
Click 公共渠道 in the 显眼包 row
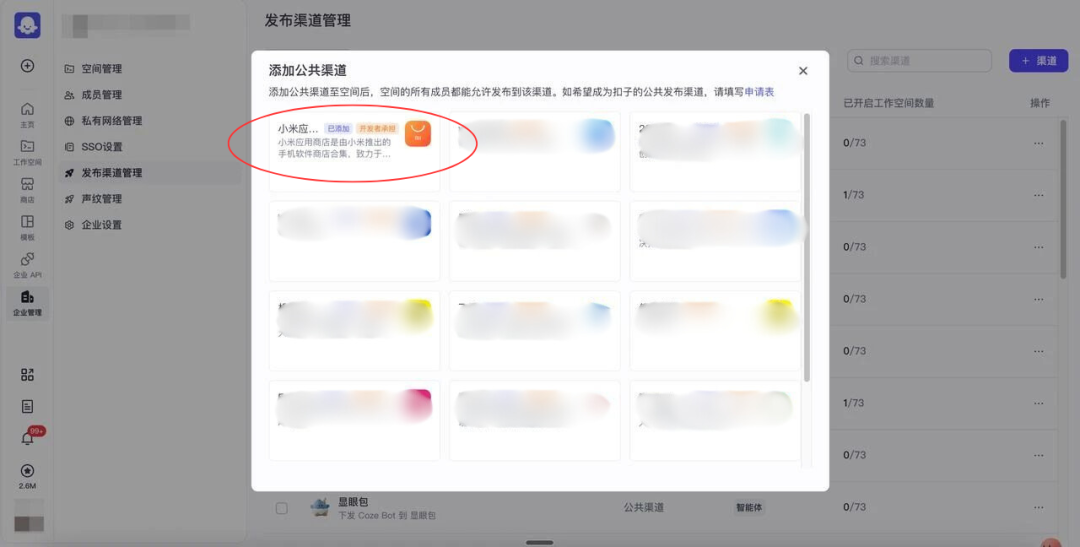(644, 508)
